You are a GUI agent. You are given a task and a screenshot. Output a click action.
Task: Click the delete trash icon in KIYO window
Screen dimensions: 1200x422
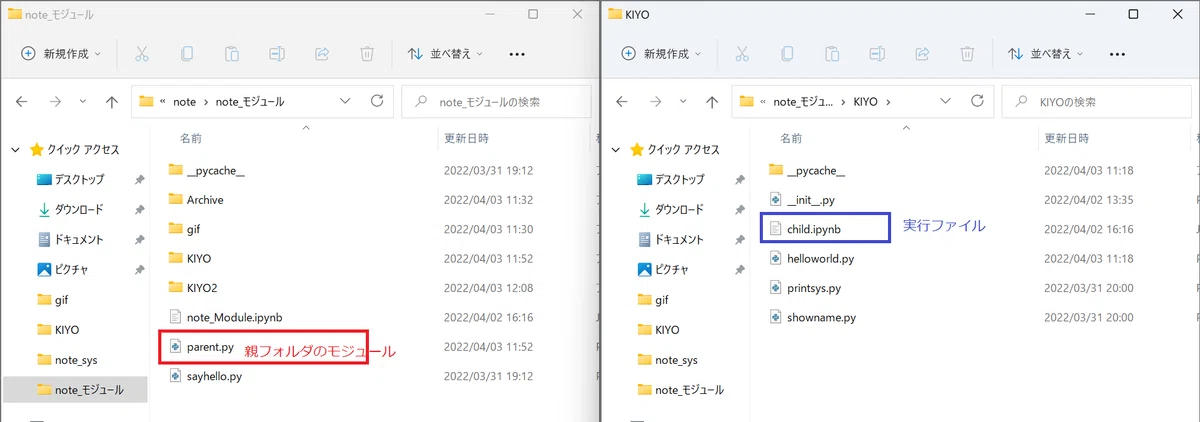tap(967, 54)
